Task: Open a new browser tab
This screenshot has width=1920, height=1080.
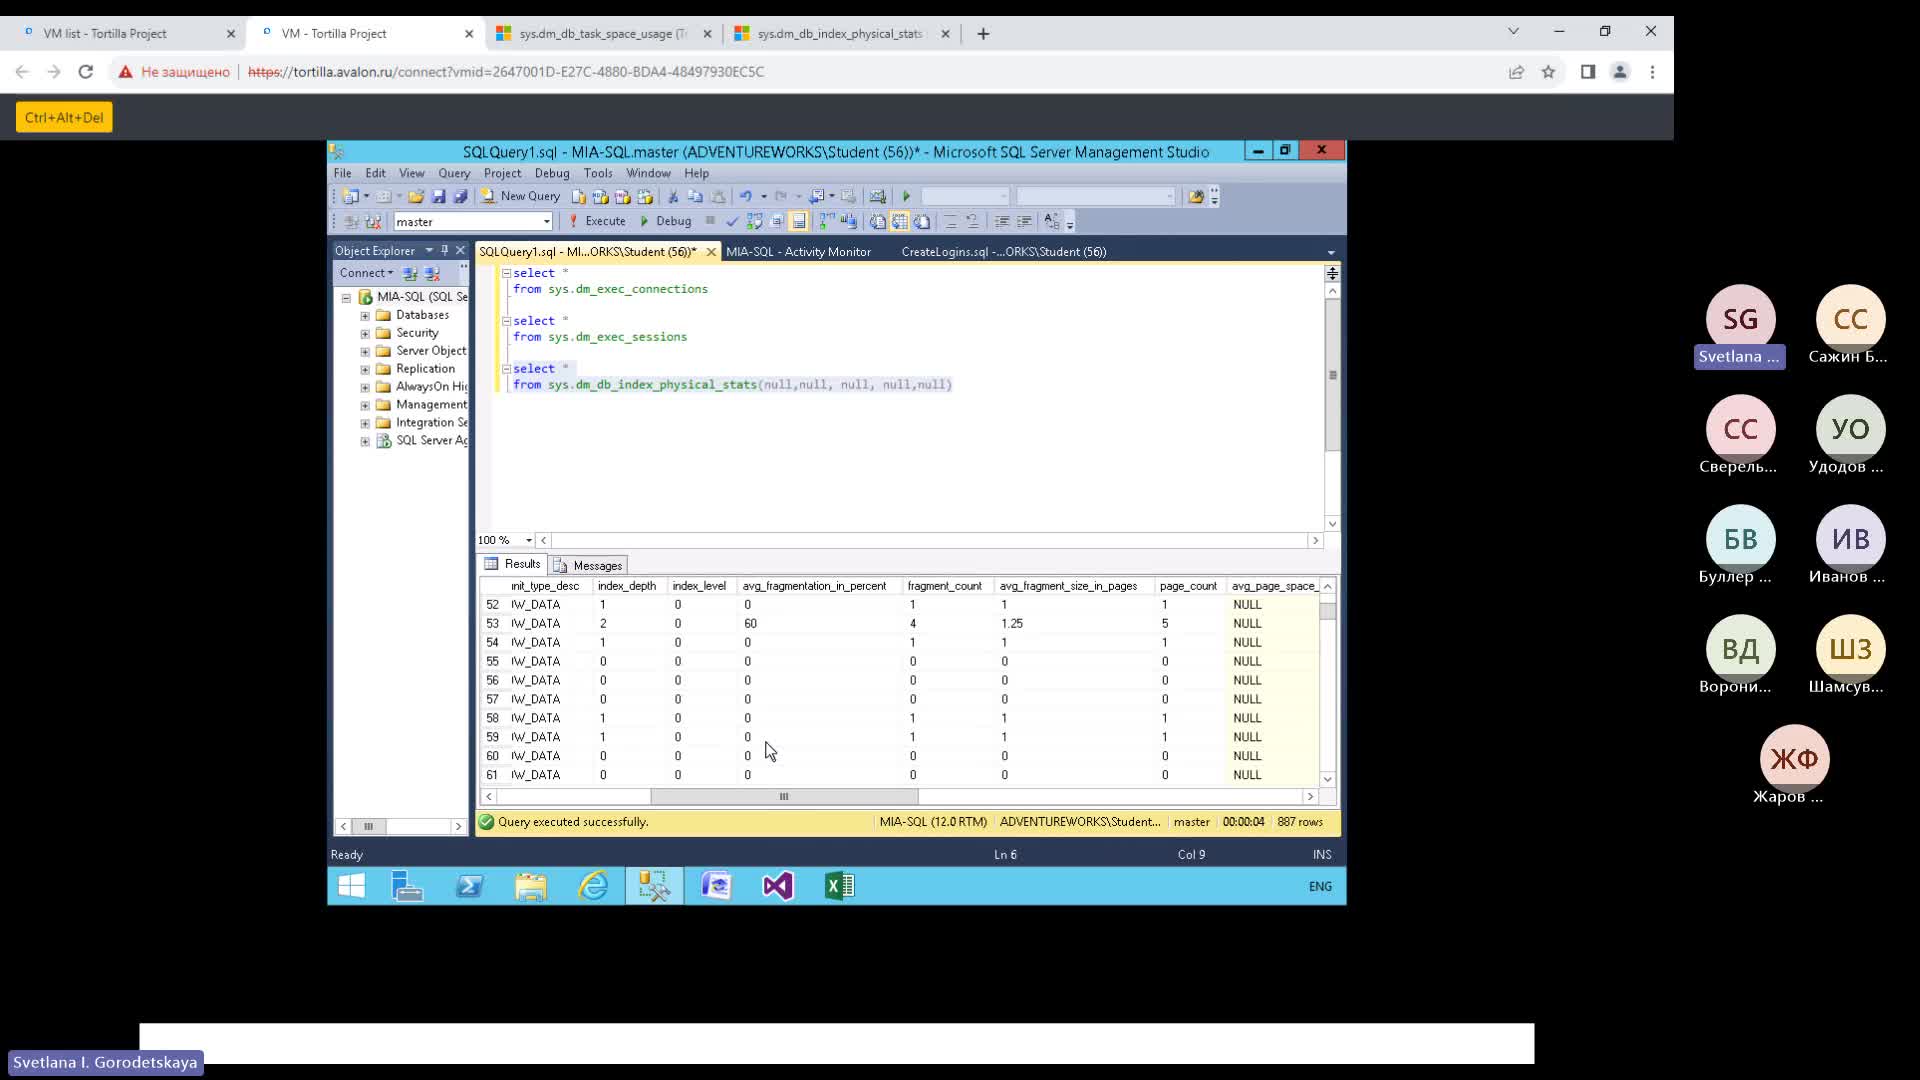Action: coord(983,33)
